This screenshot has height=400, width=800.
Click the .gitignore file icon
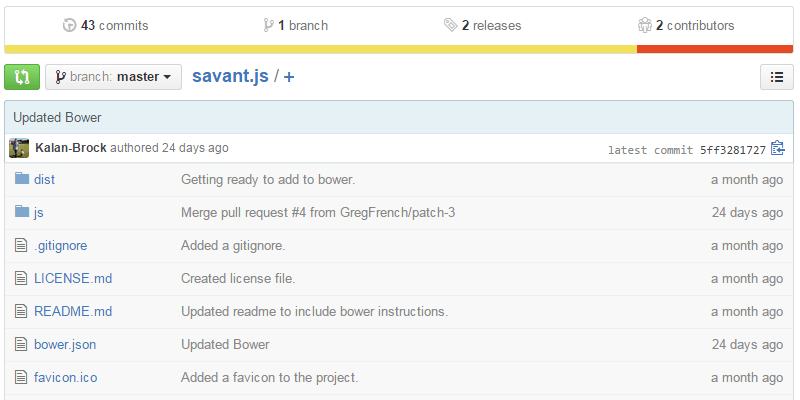pyautogui.click(x=21, y=245)
